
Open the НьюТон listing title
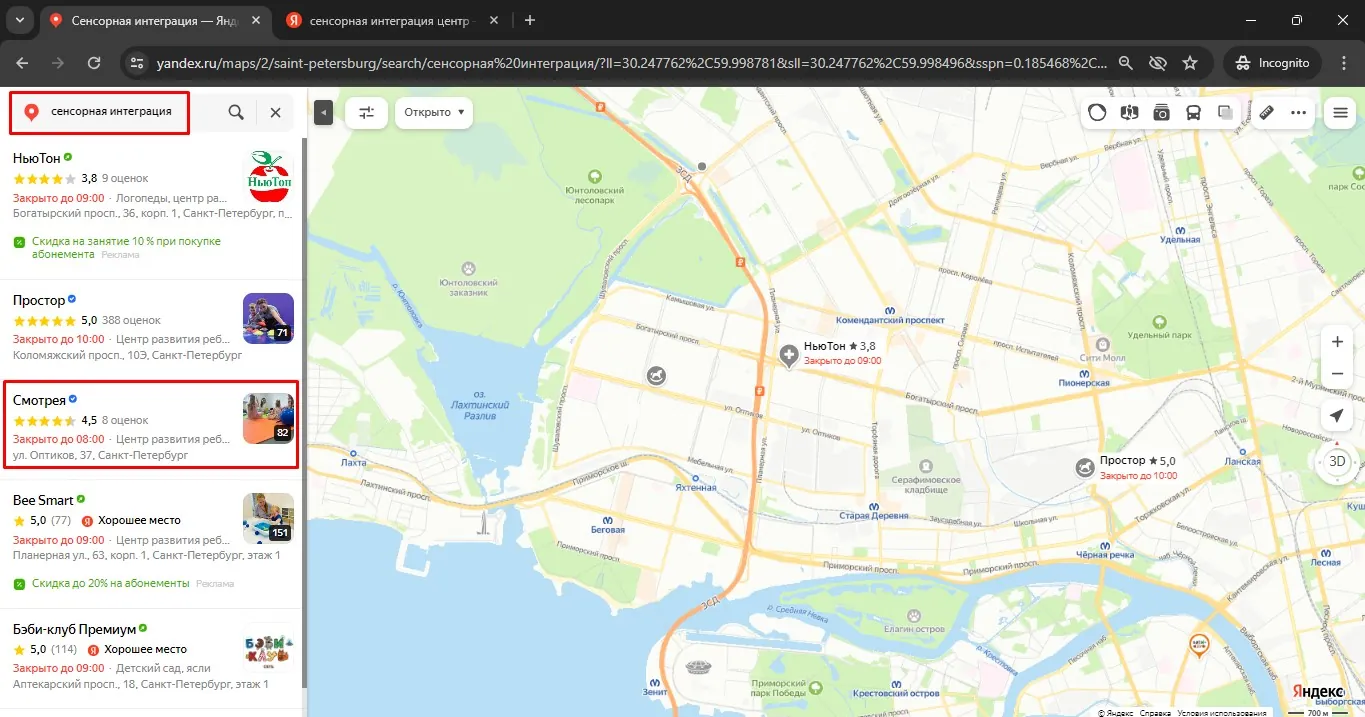36,158
